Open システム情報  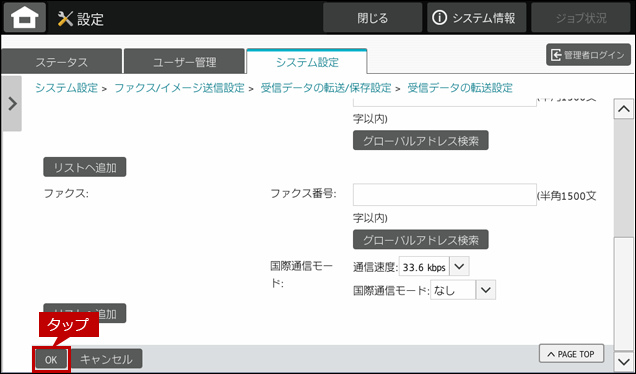point(477,18)
